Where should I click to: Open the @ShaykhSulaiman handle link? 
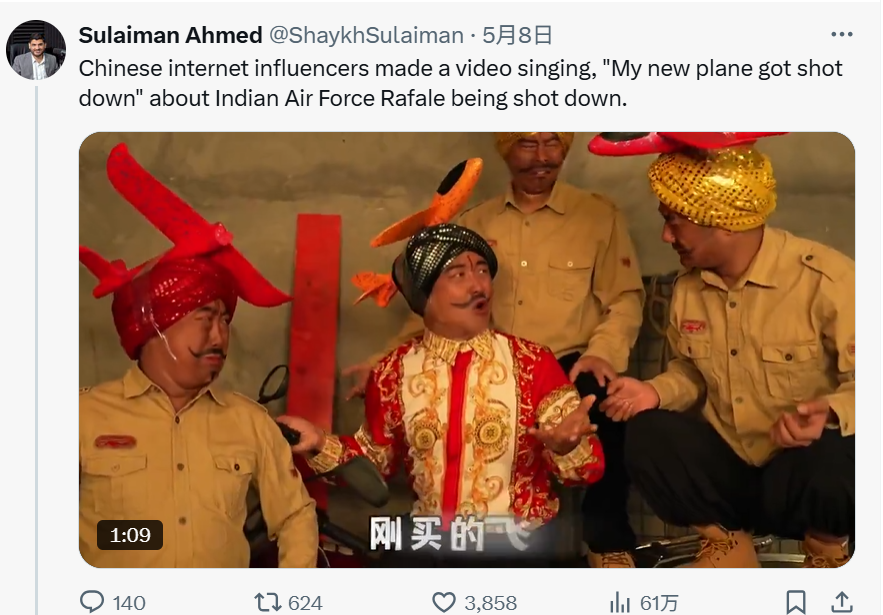click(x=366, y=36)
